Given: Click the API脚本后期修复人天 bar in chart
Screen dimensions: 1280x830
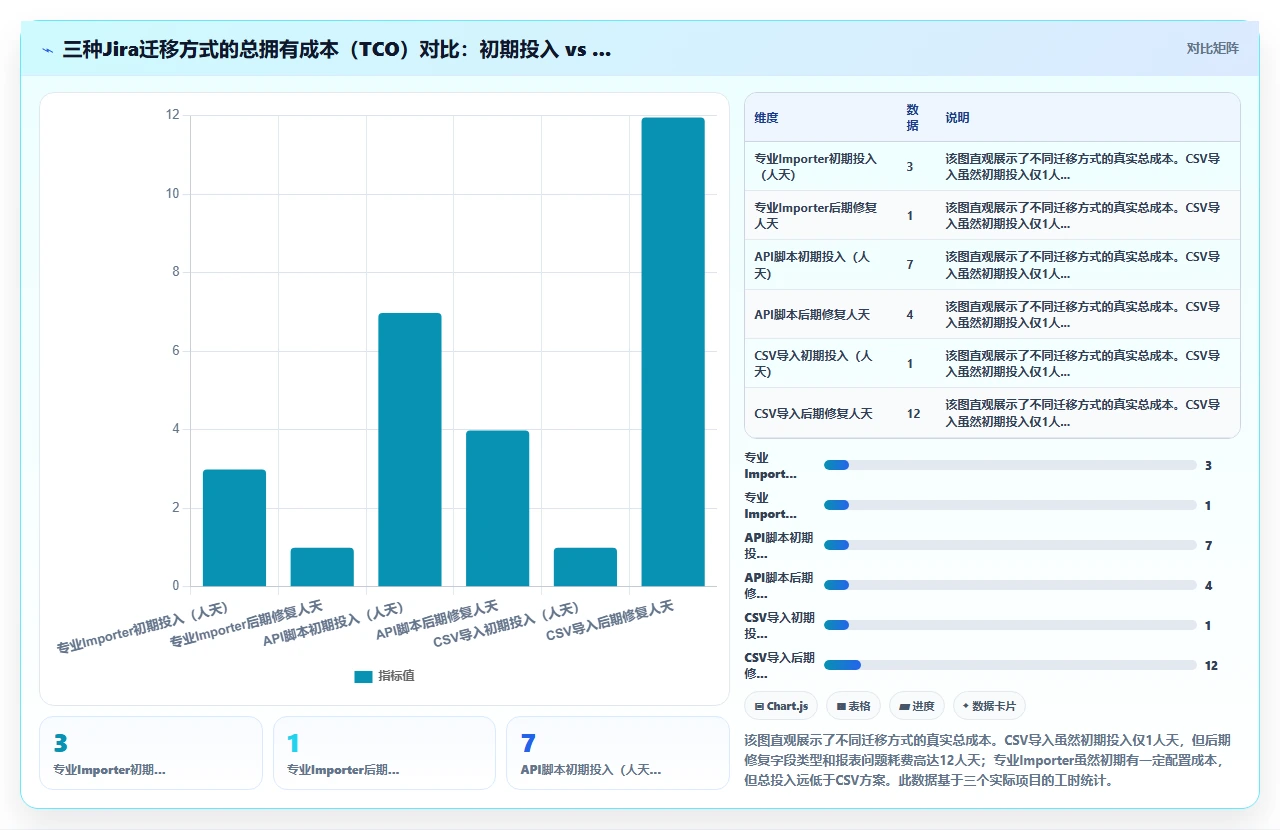Looking at the screenshot, I should 497,508.
